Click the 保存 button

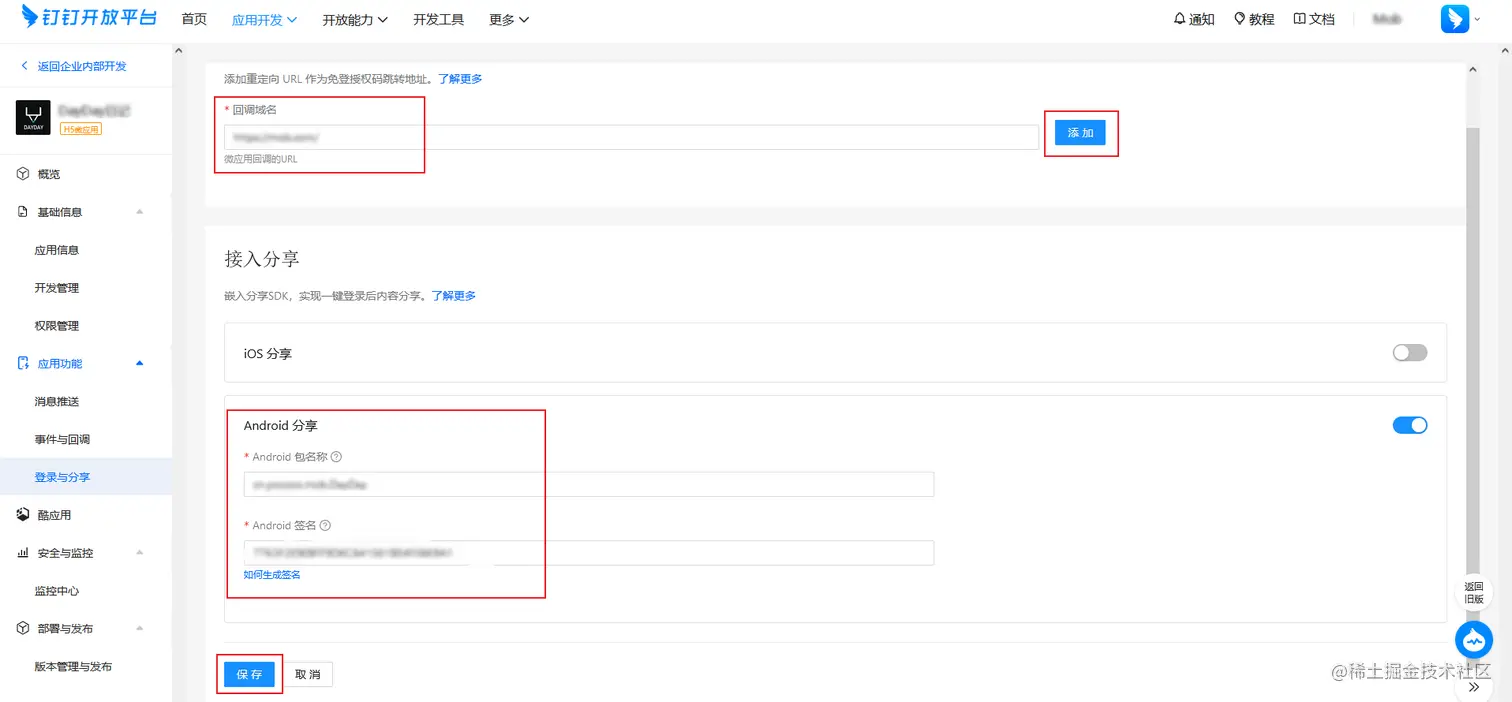tap(249, 674)
